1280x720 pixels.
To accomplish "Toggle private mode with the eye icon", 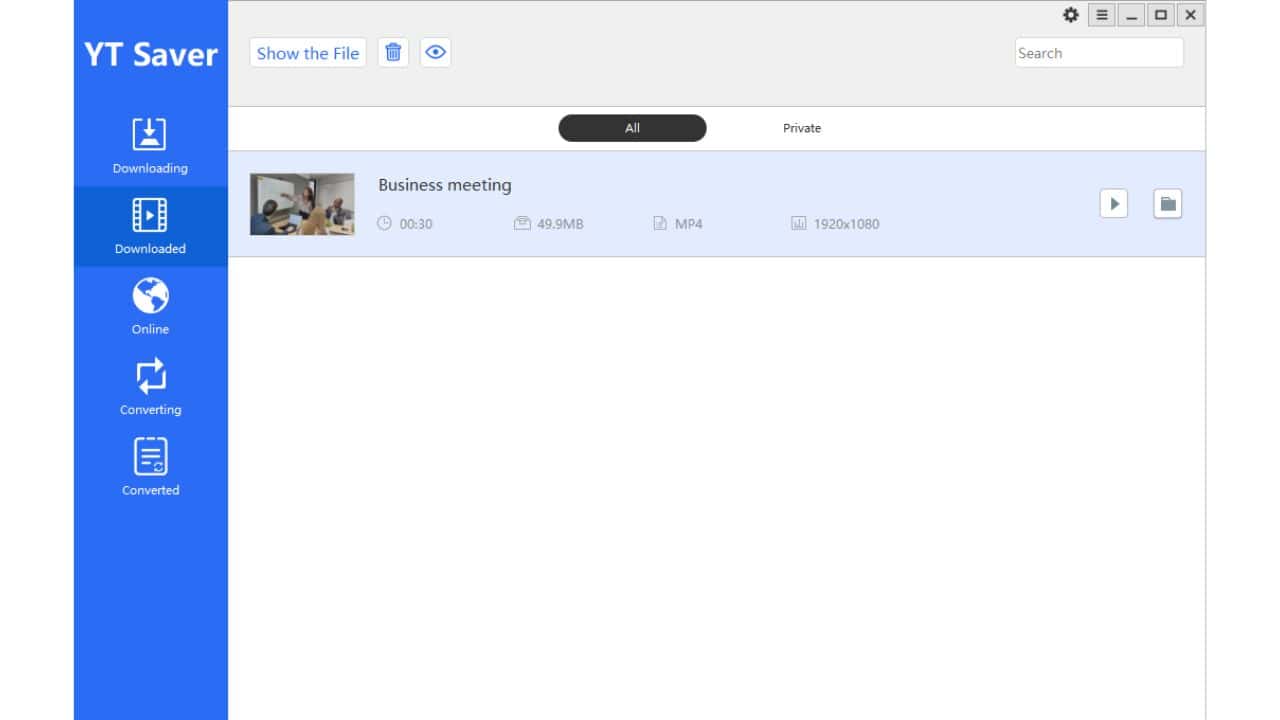I will (435, 52).
